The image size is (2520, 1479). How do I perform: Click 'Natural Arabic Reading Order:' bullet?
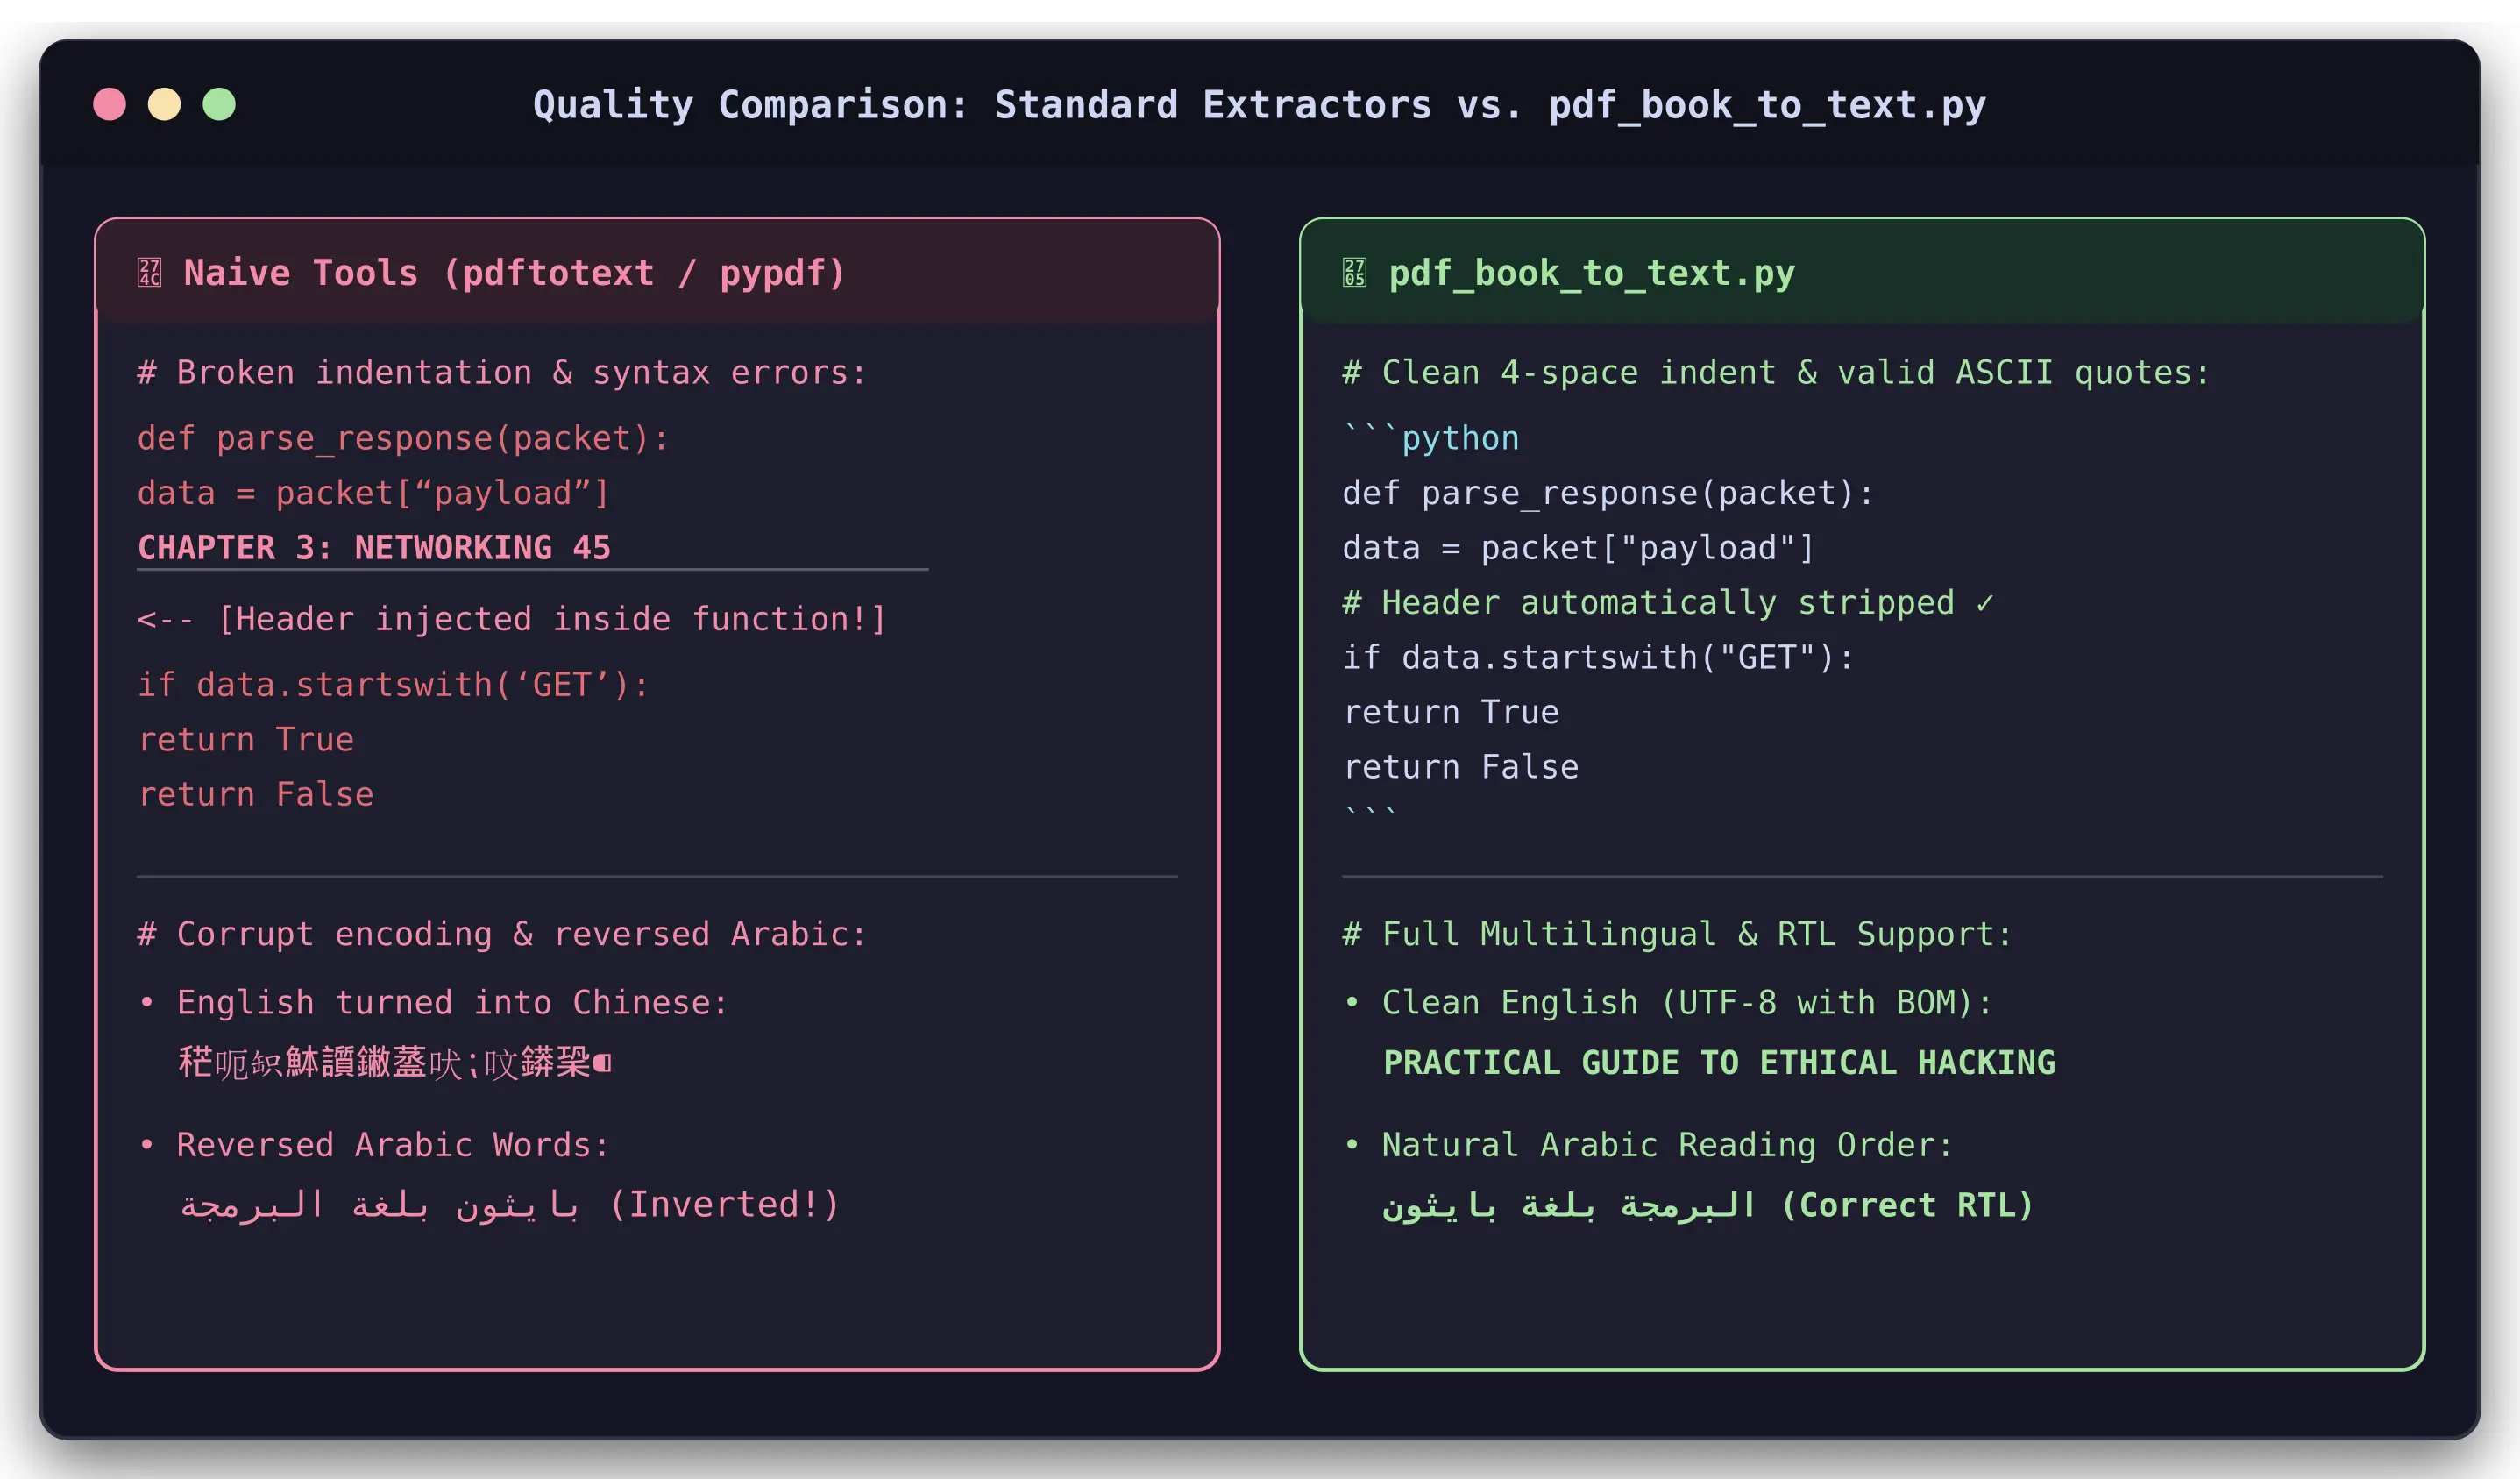[1648, 1145]
